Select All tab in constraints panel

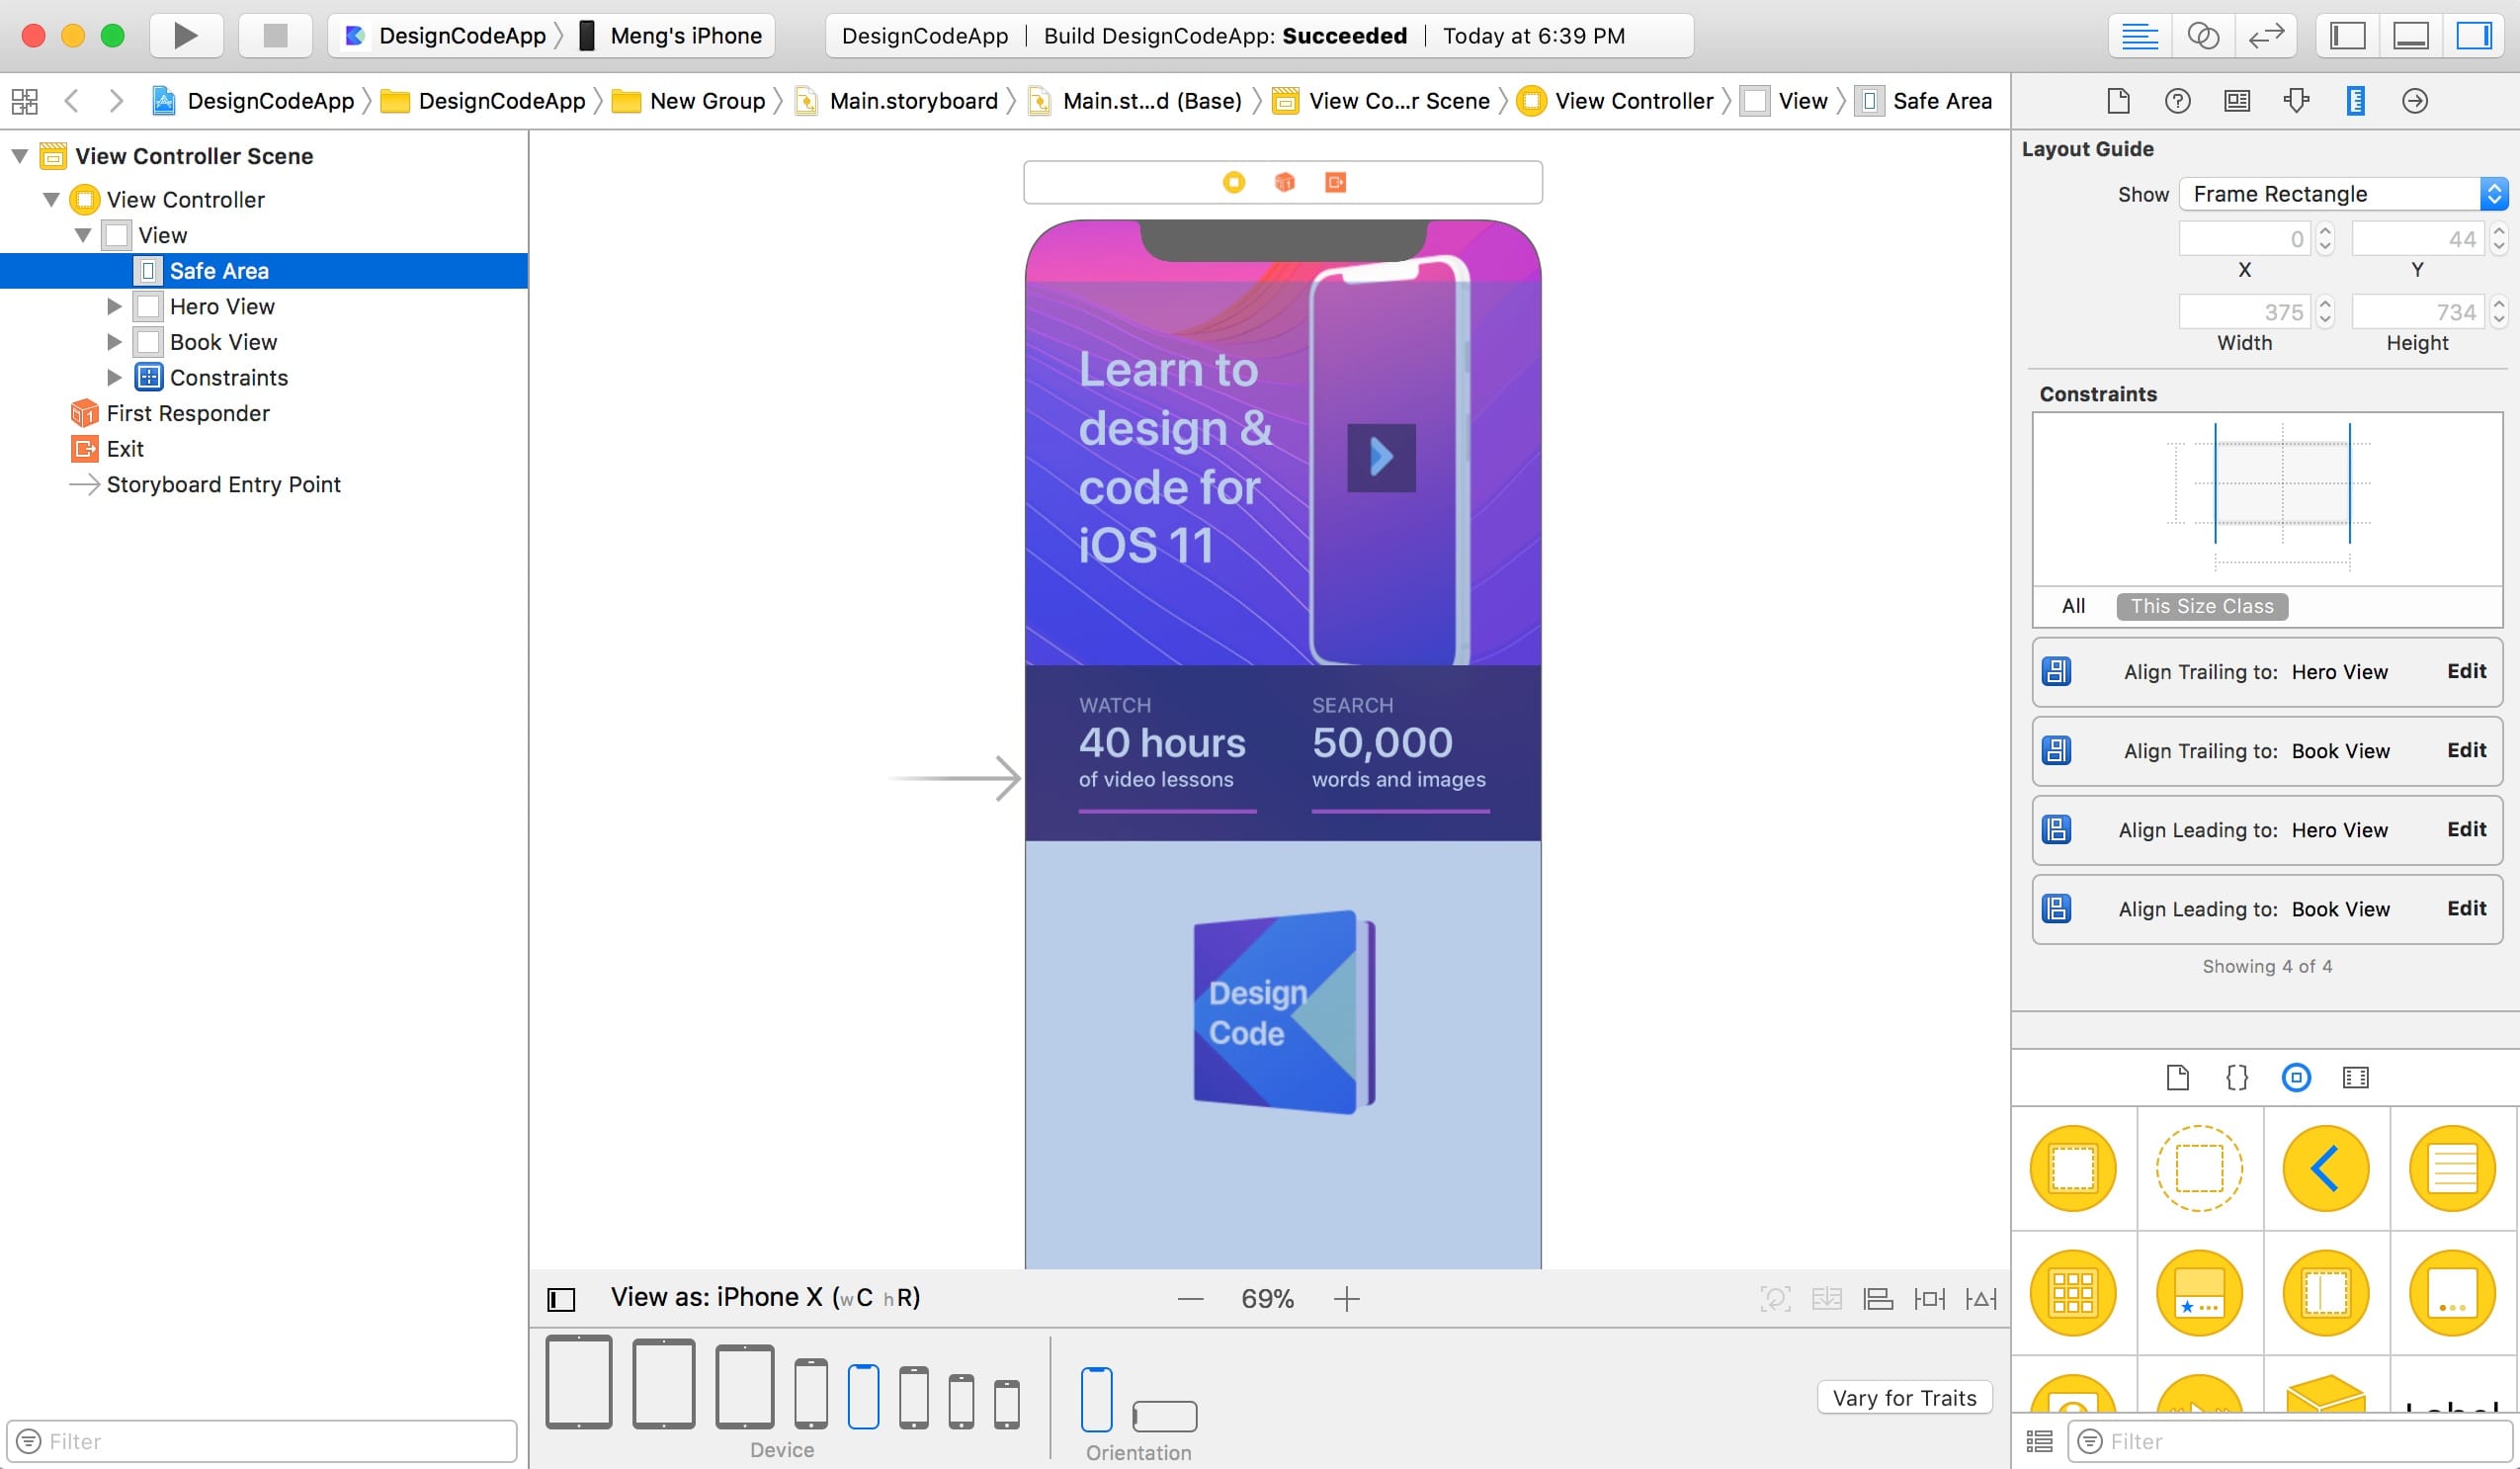2072,605
